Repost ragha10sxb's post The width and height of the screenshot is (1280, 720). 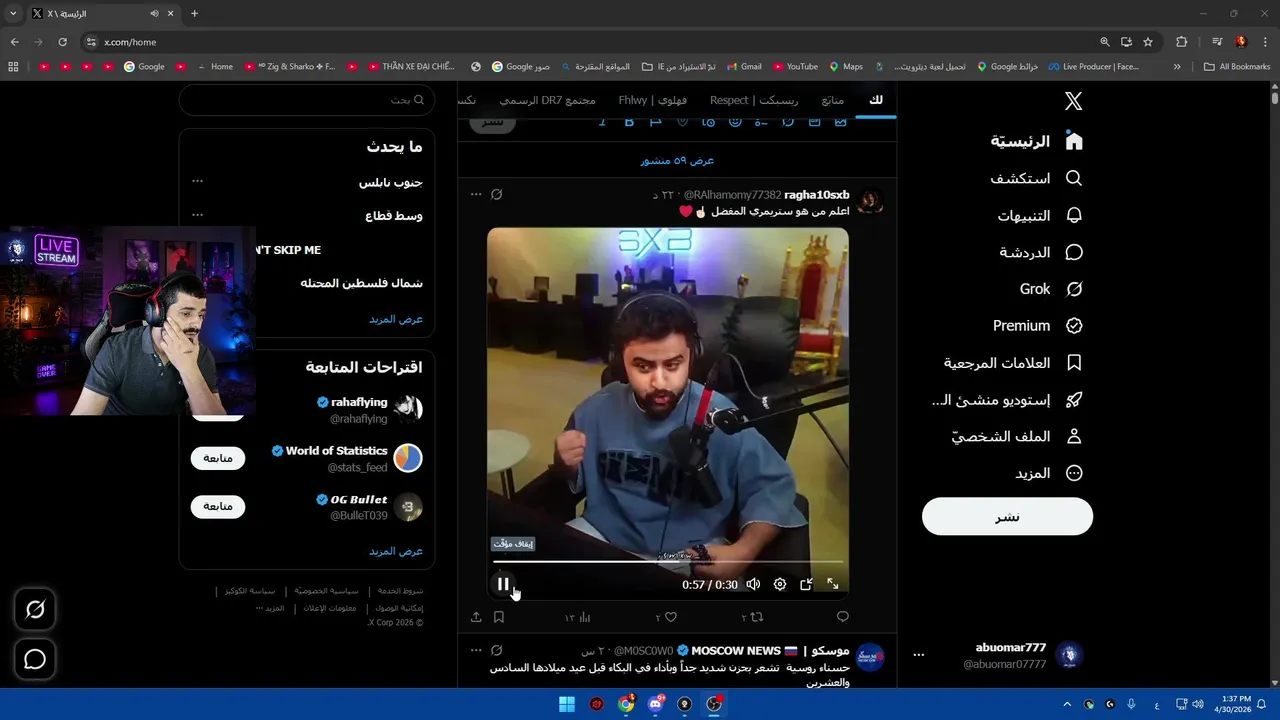(756, 617)
